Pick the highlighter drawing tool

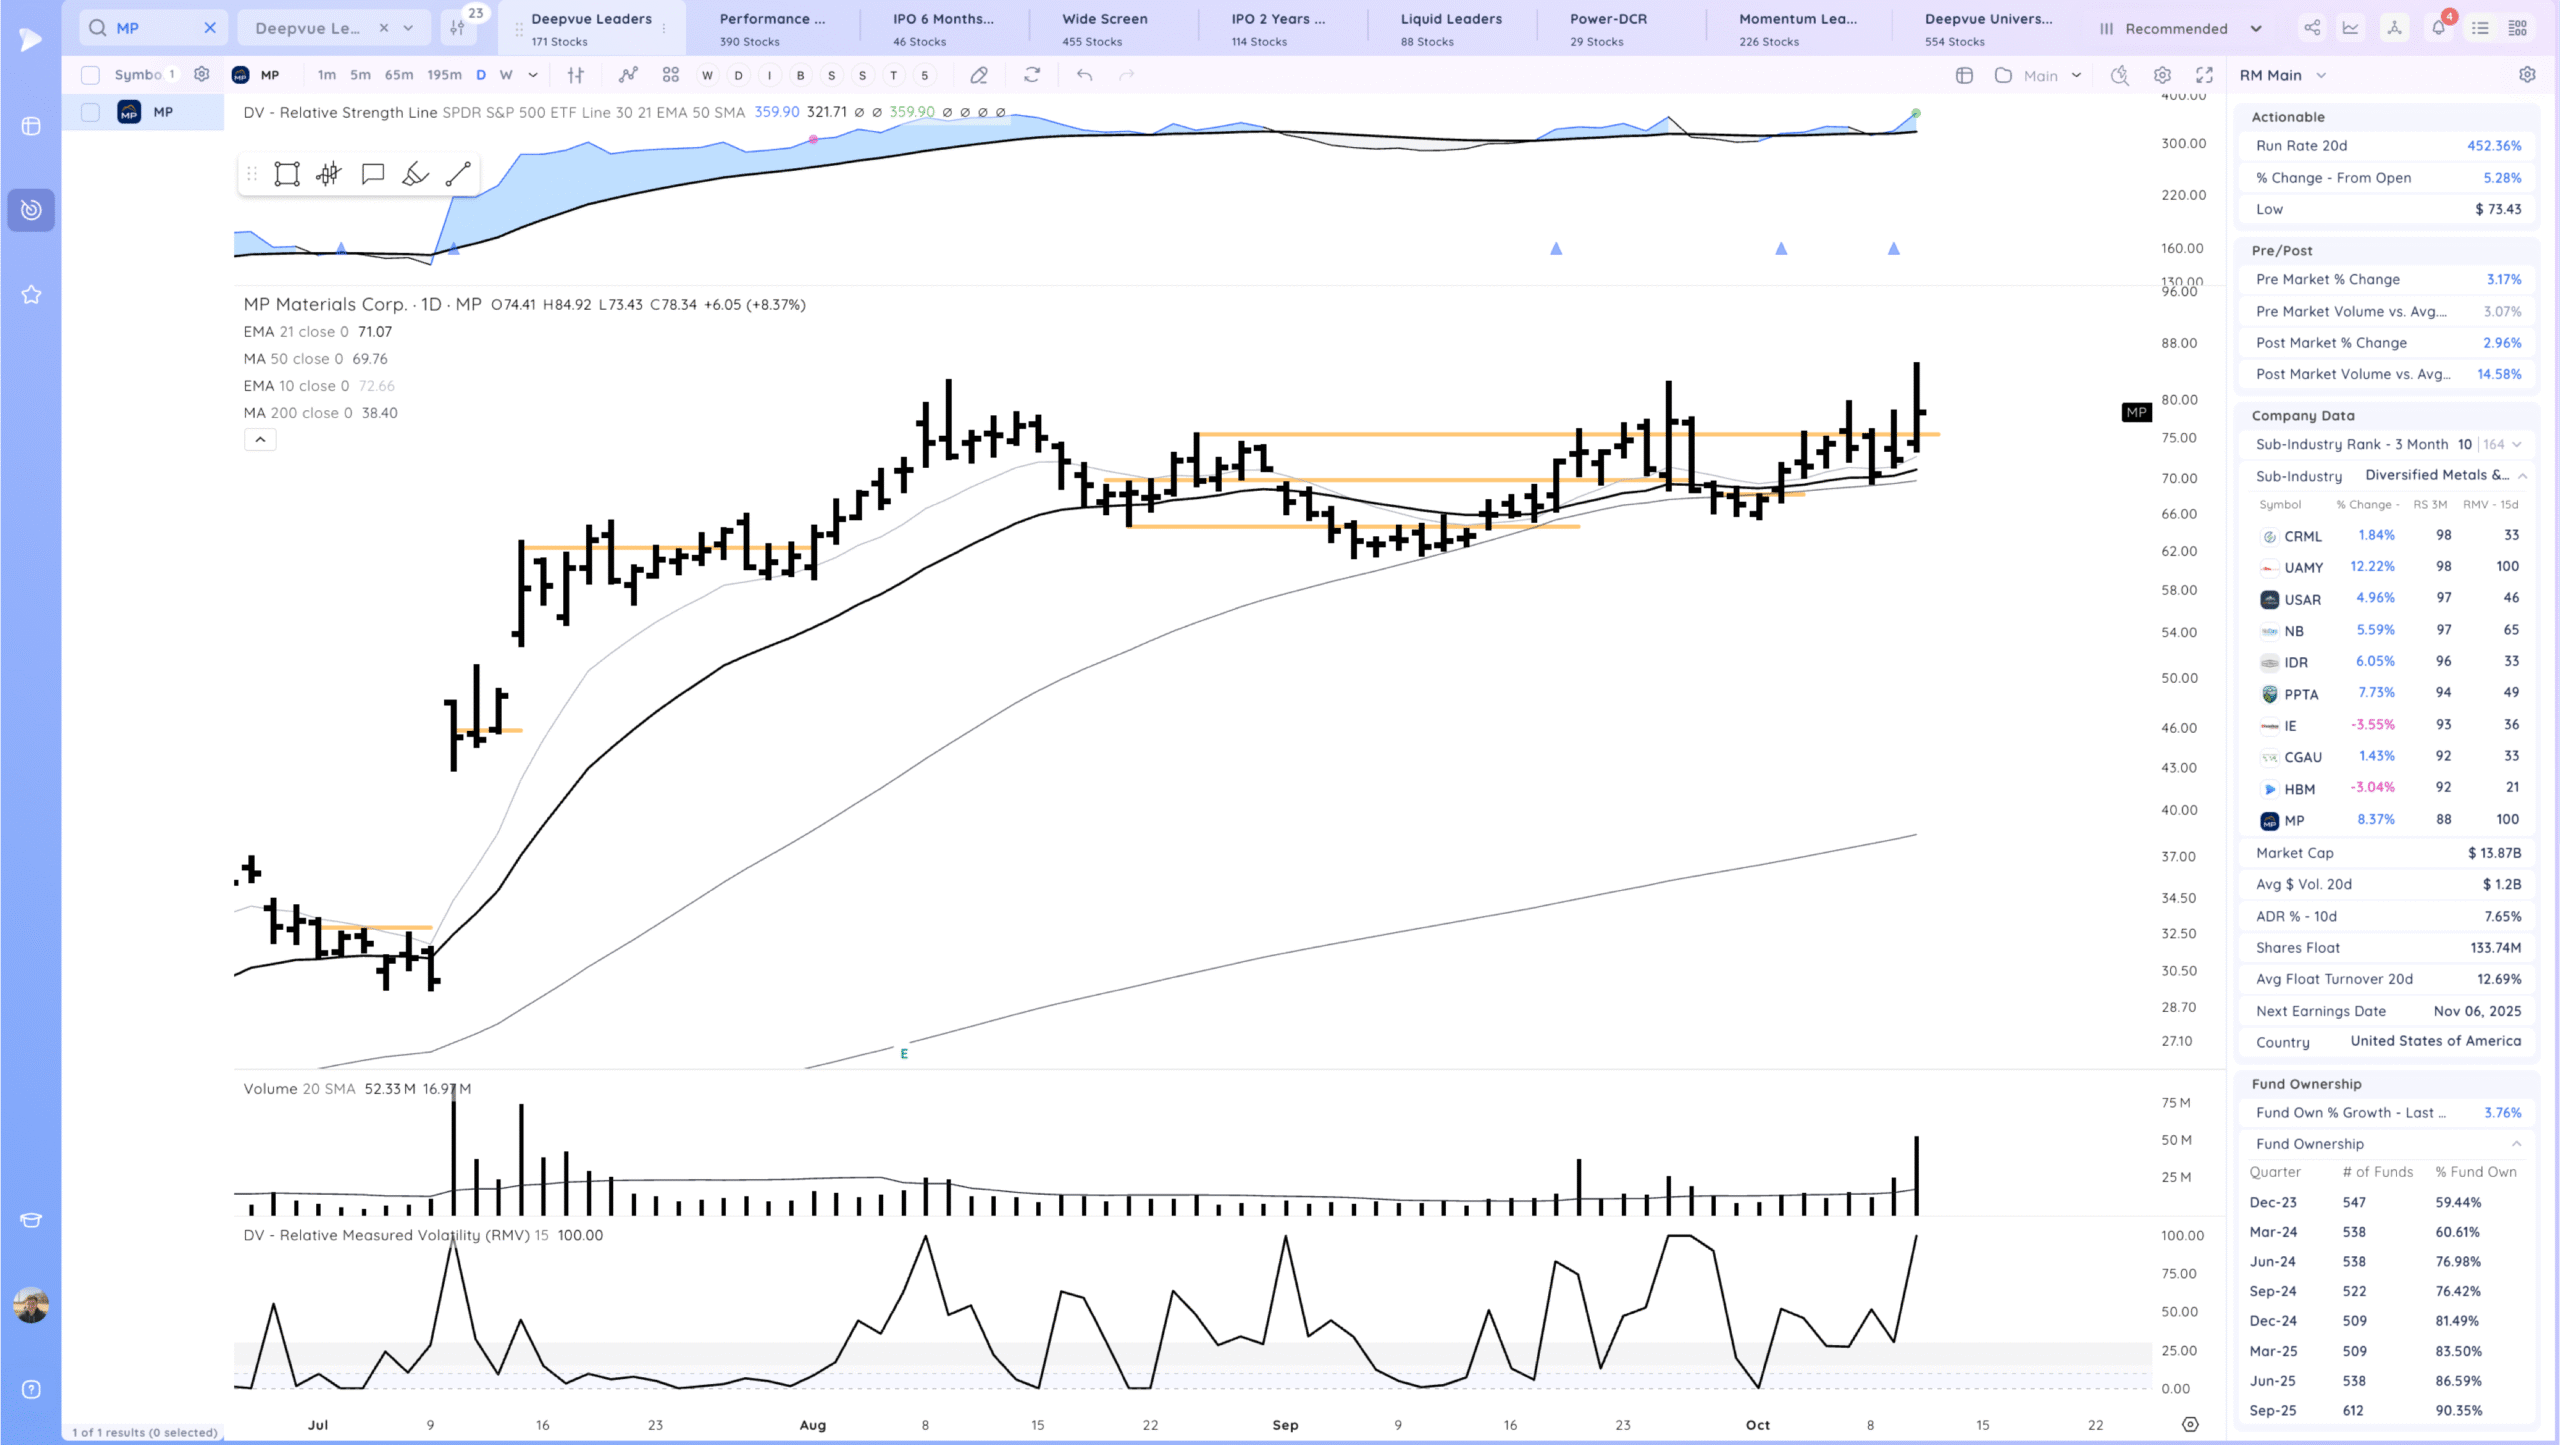(x=415, y=175)
